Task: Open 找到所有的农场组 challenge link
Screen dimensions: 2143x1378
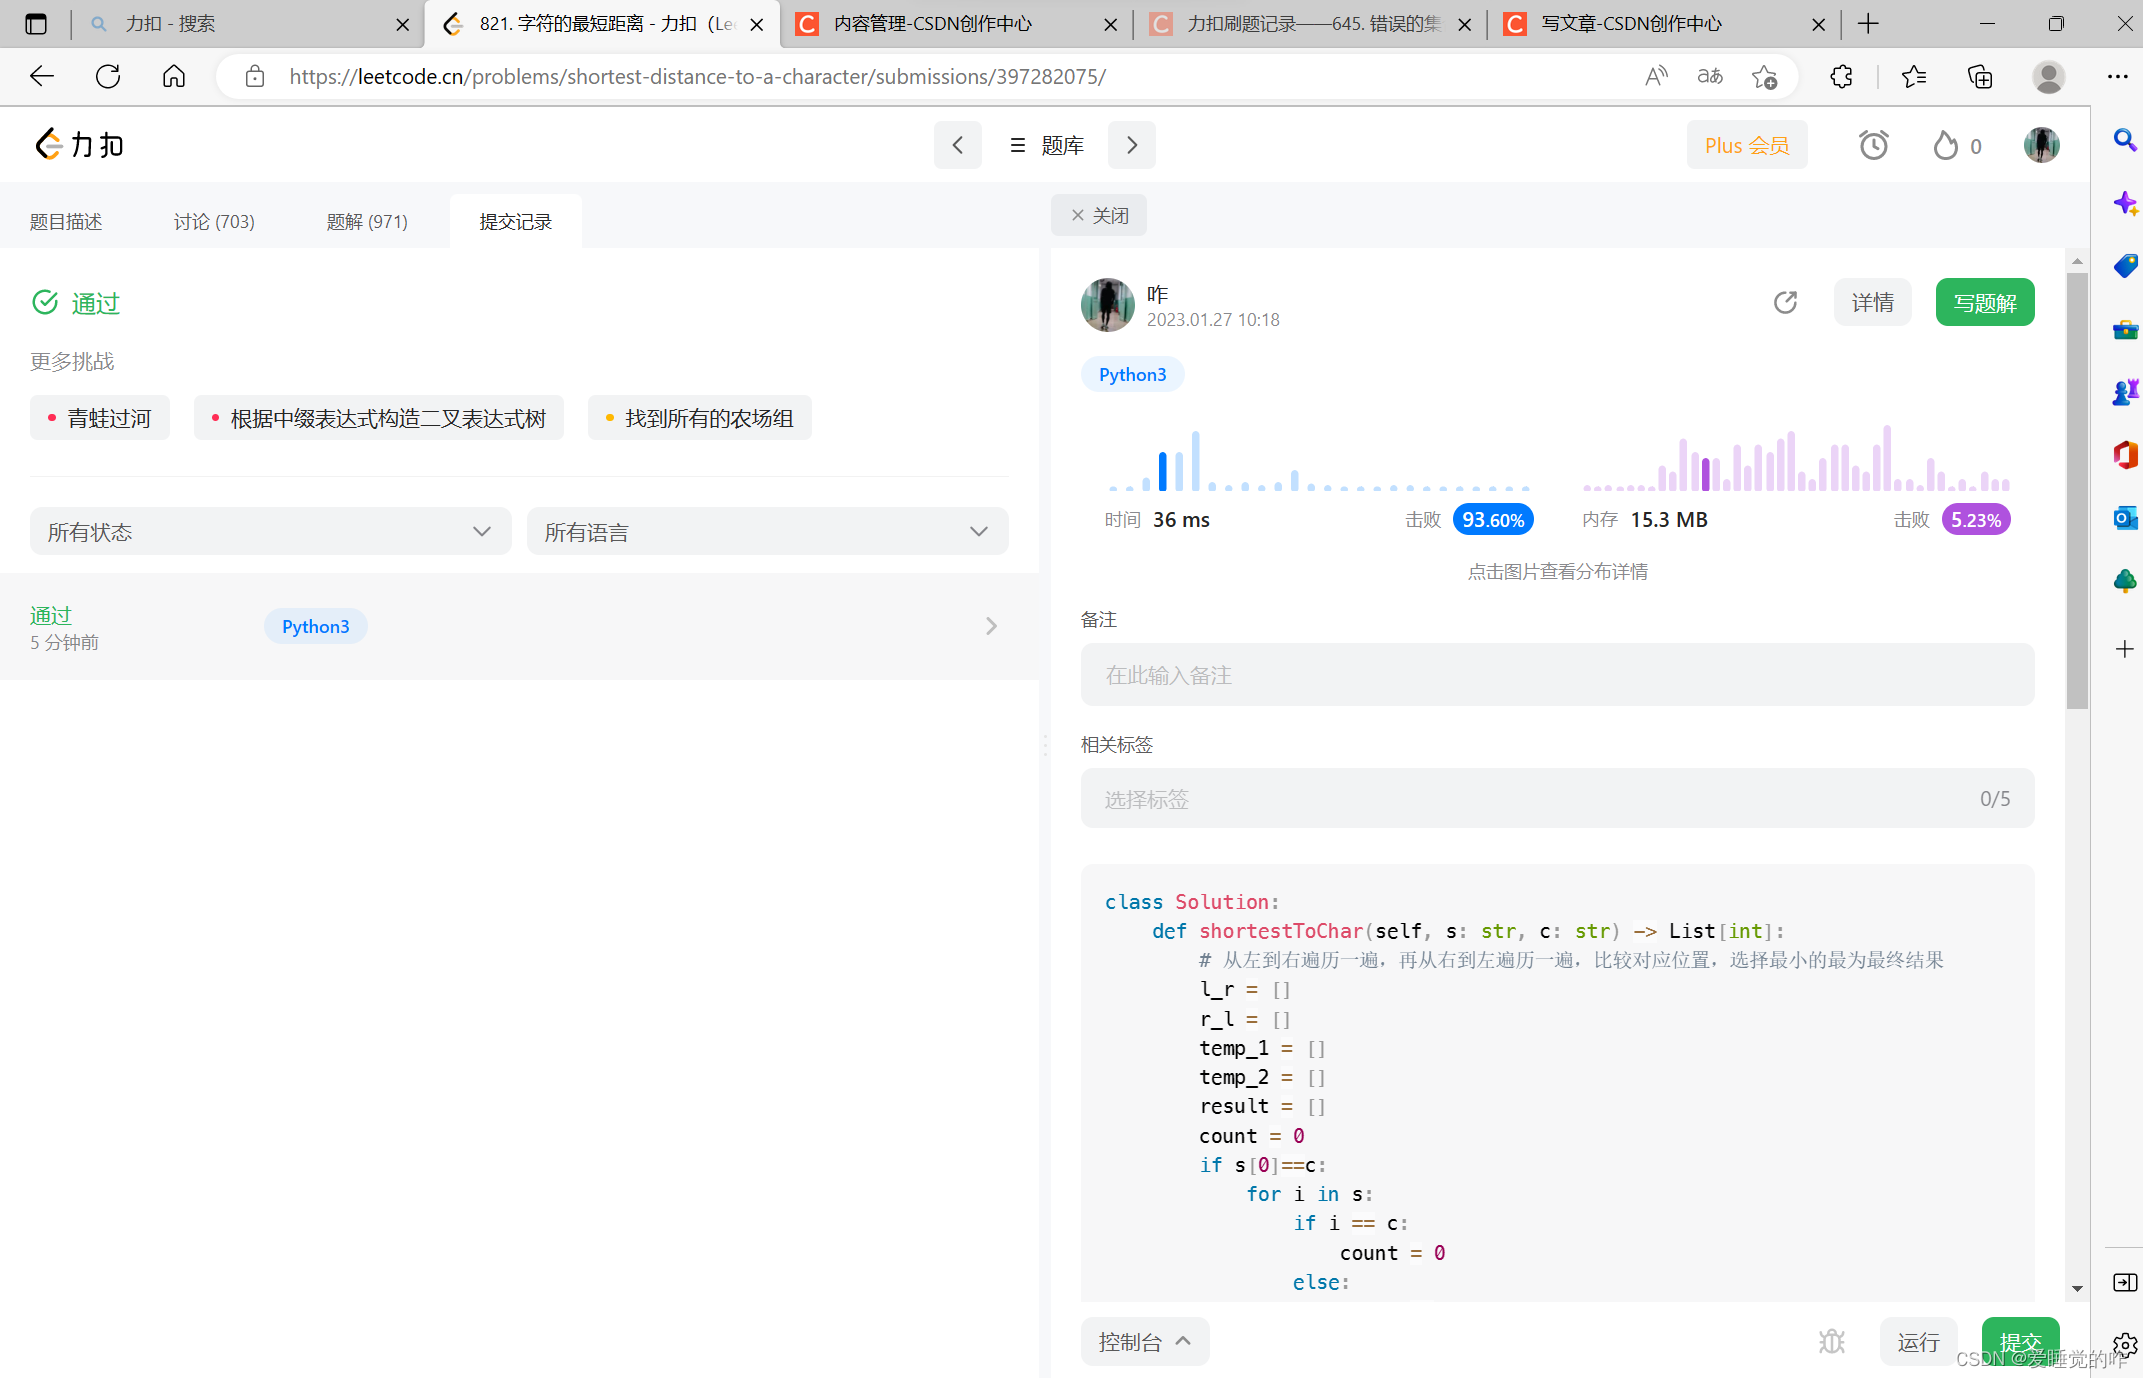Action: pos(700,418)
